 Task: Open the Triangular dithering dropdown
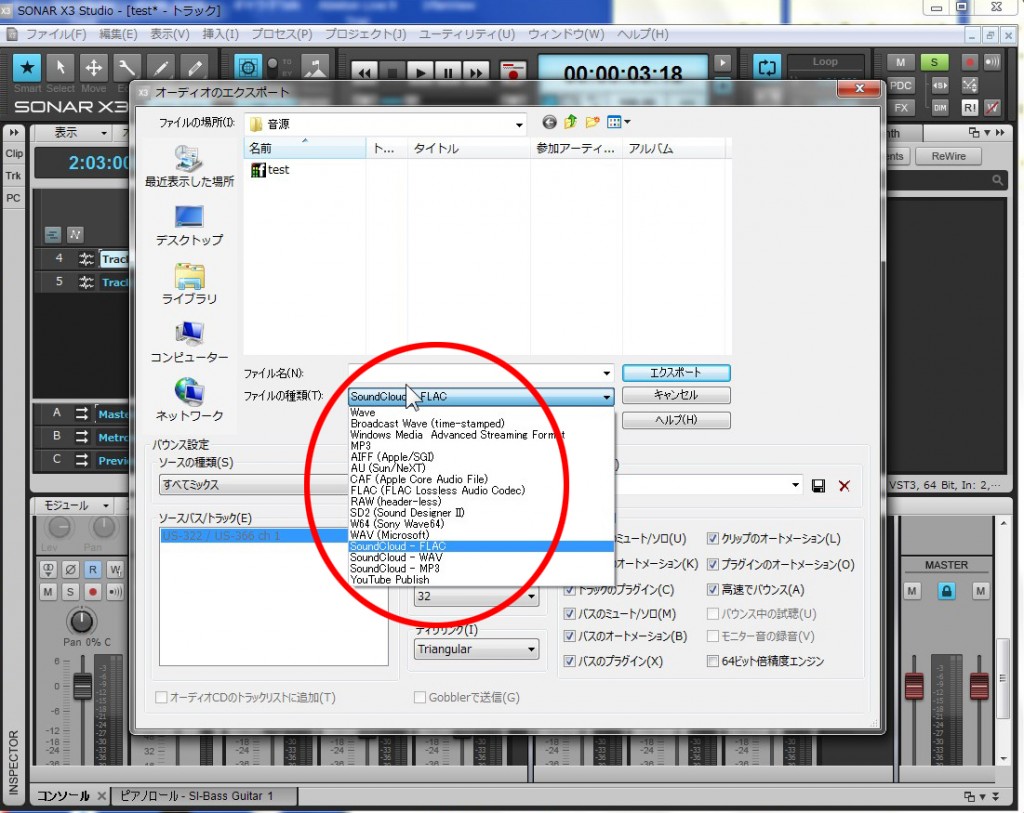click(476, 649)
